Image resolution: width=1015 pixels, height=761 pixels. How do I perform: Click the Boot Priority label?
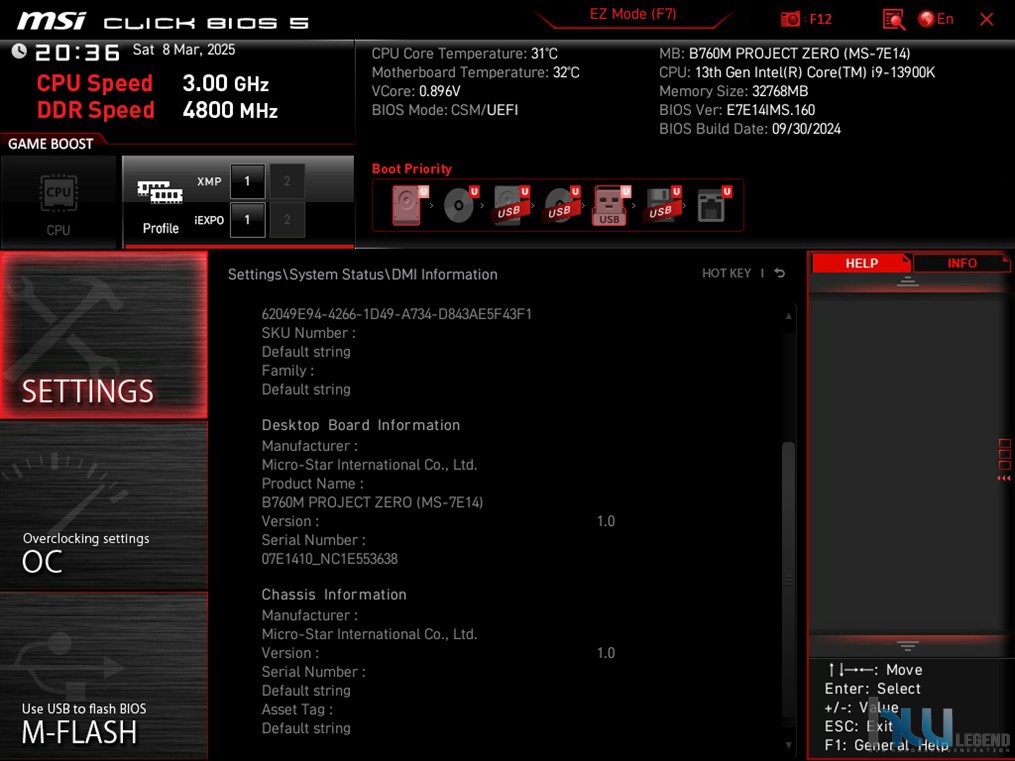[411, 169]
